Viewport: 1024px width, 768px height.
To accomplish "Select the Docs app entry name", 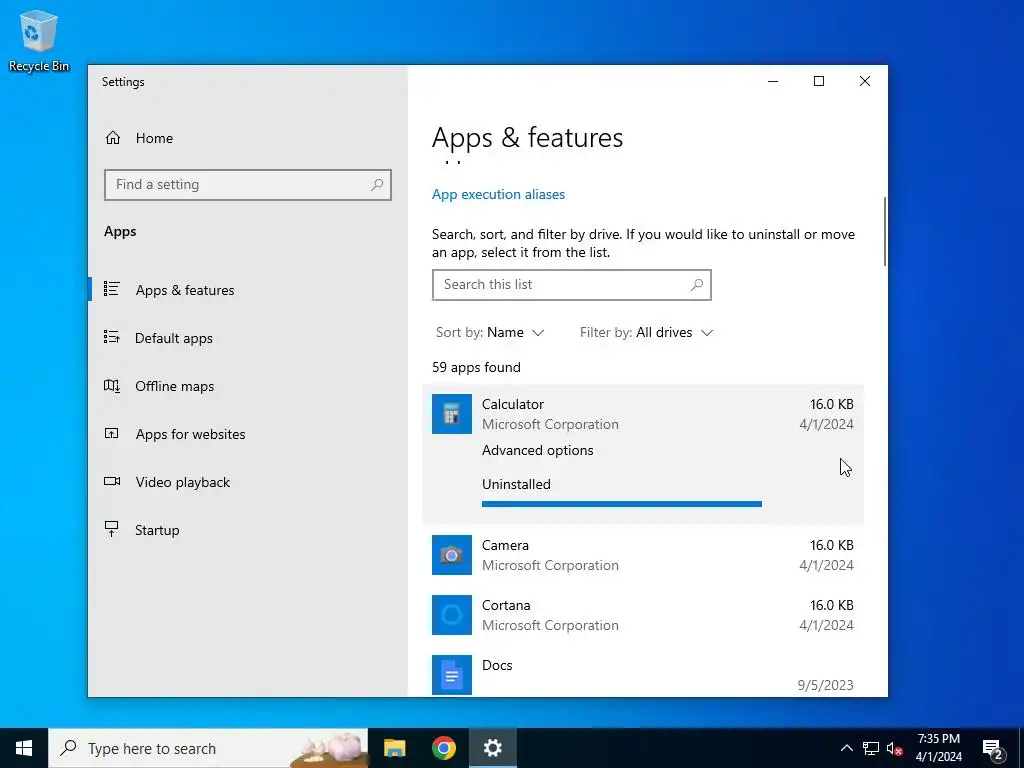I will click(497, 665).
